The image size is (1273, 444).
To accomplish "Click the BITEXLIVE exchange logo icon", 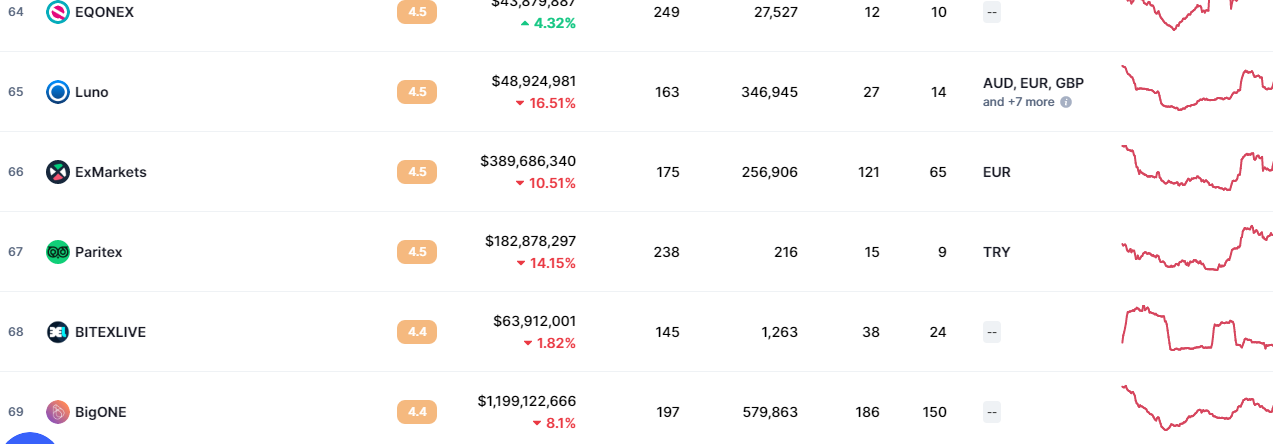I will point(58,332).
